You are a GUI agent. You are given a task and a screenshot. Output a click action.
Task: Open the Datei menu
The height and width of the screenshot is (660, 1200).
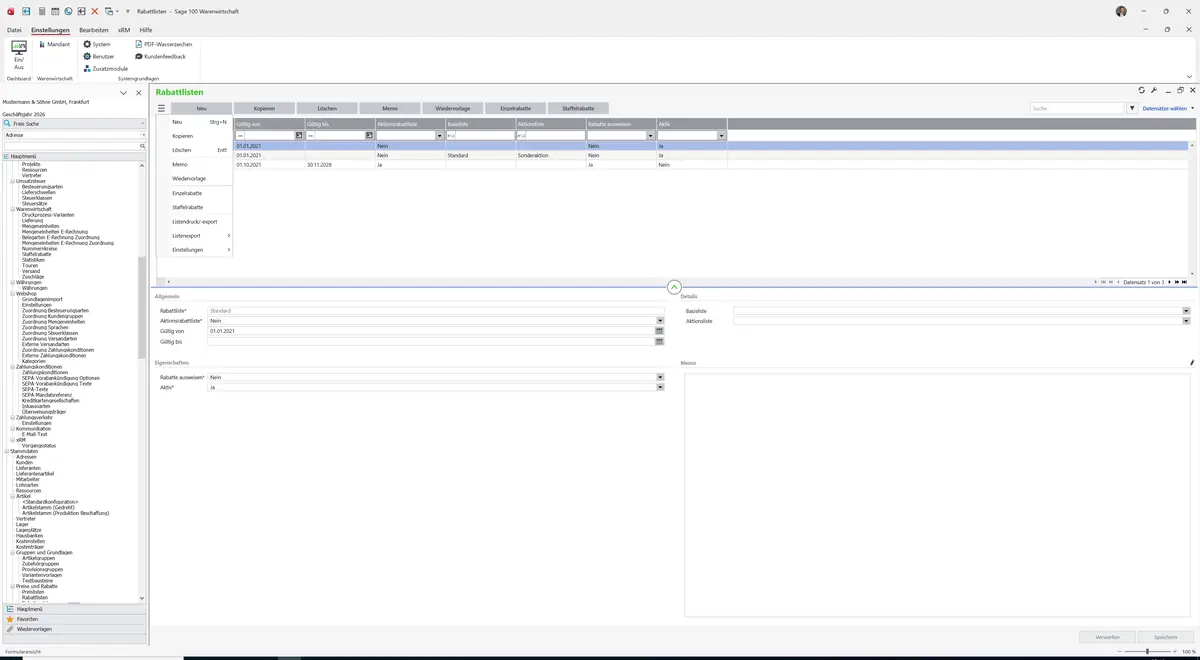(x=14, y=31)
